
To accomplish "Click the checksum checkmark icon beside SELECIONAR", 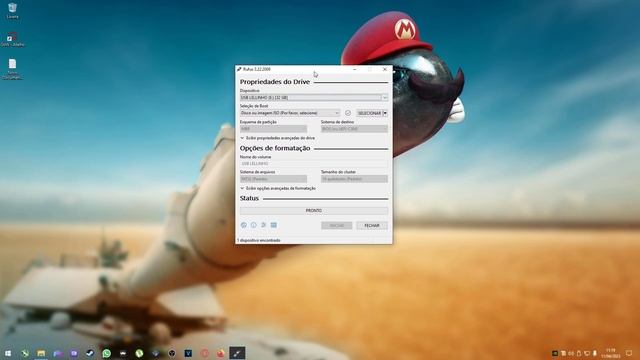I will click(348, 113).
